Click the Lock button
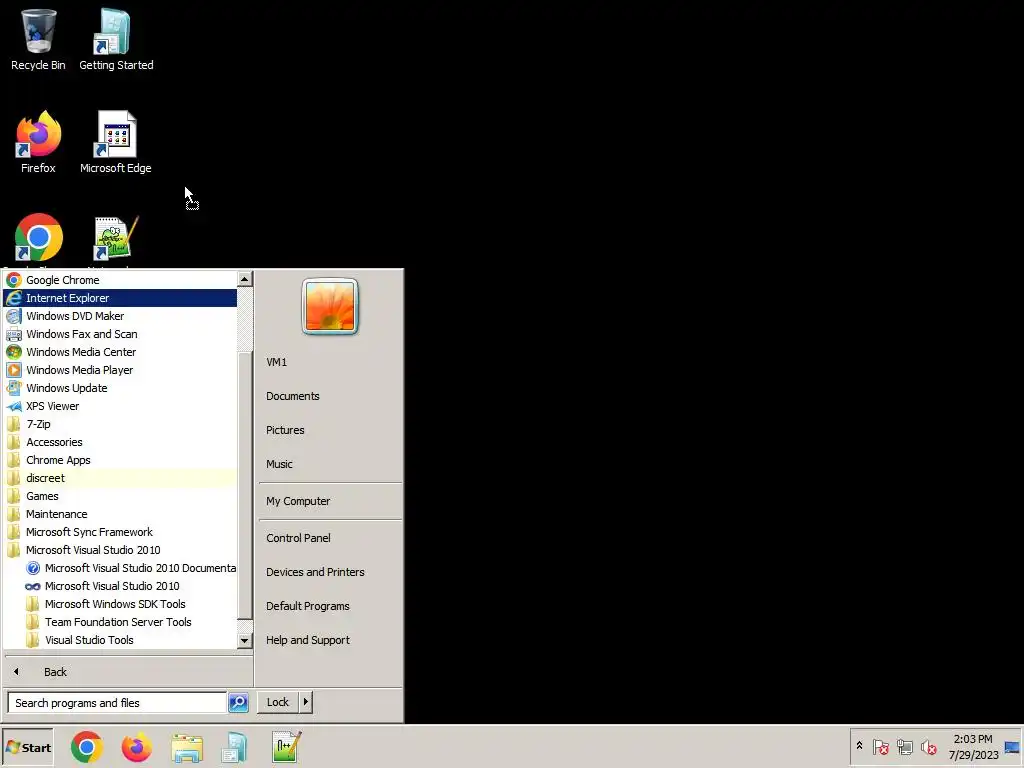Viewport: 1024px width, 768px height. tap(278, 702)
